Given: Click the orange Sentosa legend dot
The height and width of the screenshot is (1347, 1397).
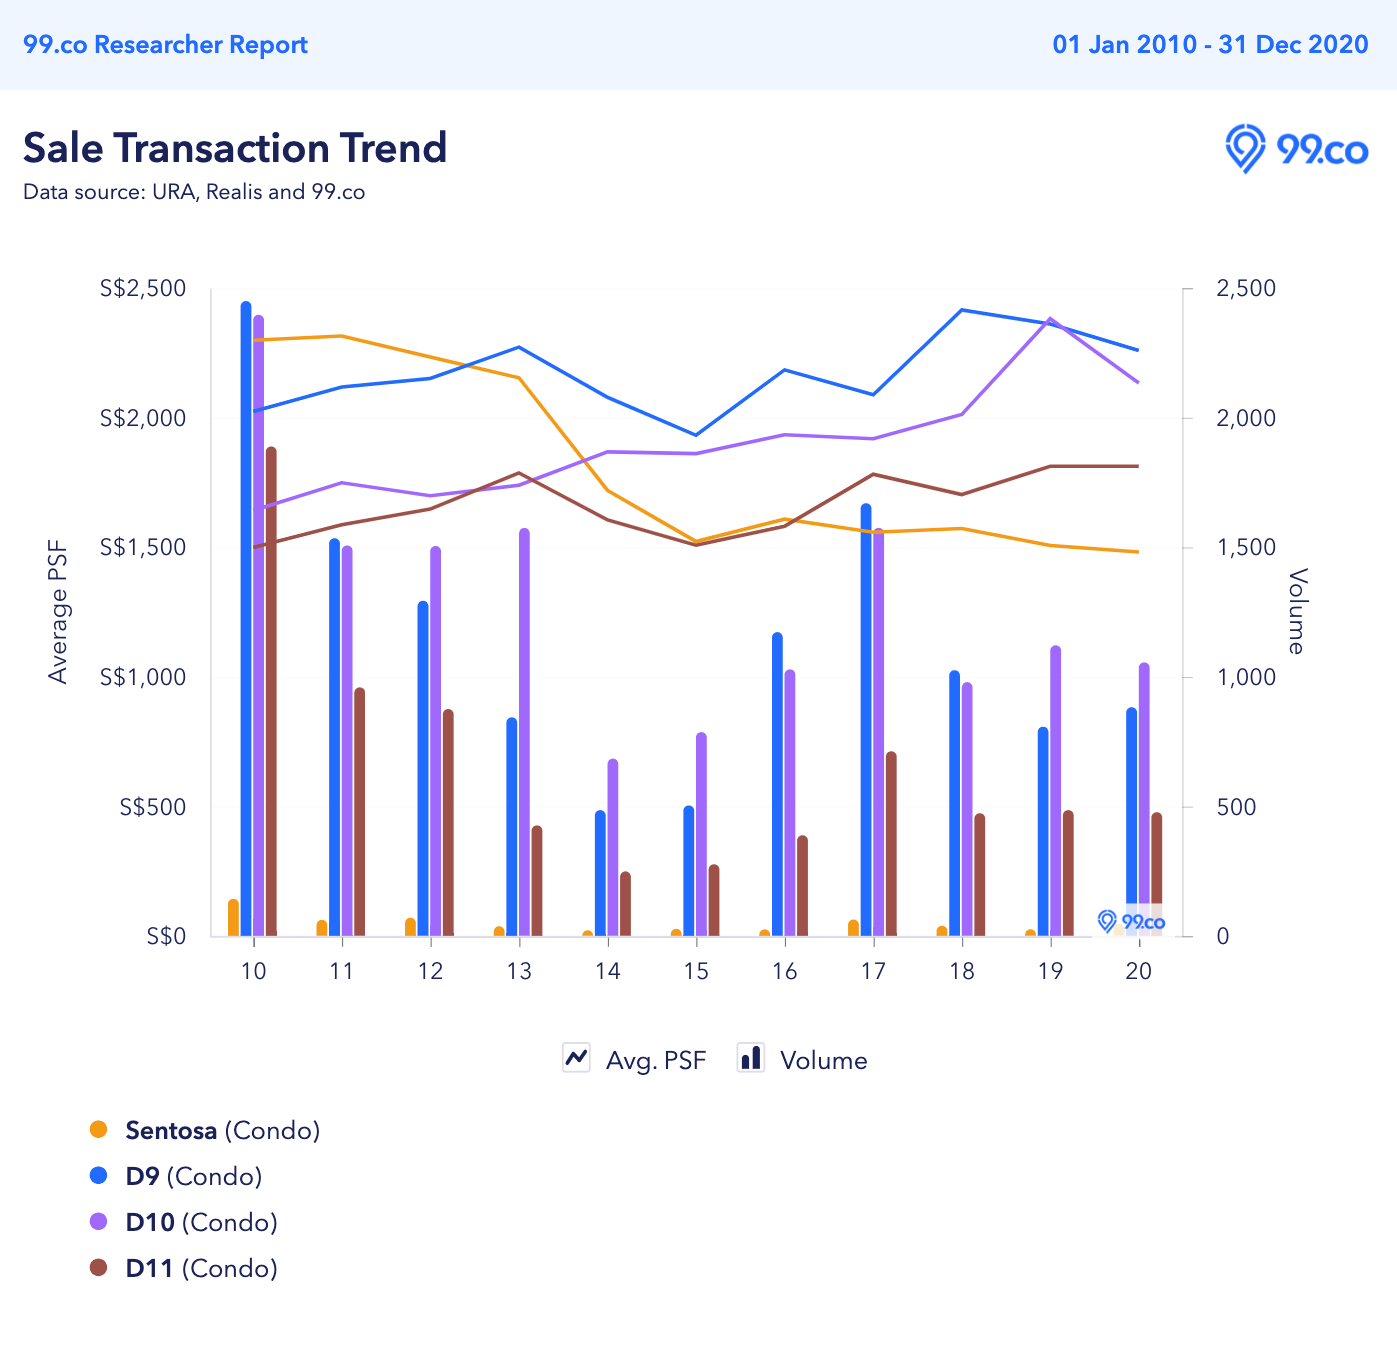Looking at the screenshot, I should 98,1129.
